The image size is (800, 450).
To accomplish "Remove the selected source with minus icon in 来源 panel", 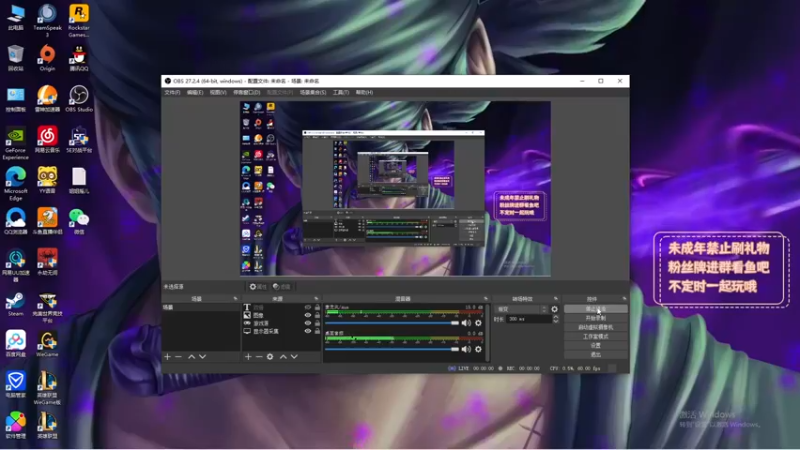I will coord(259,357).
